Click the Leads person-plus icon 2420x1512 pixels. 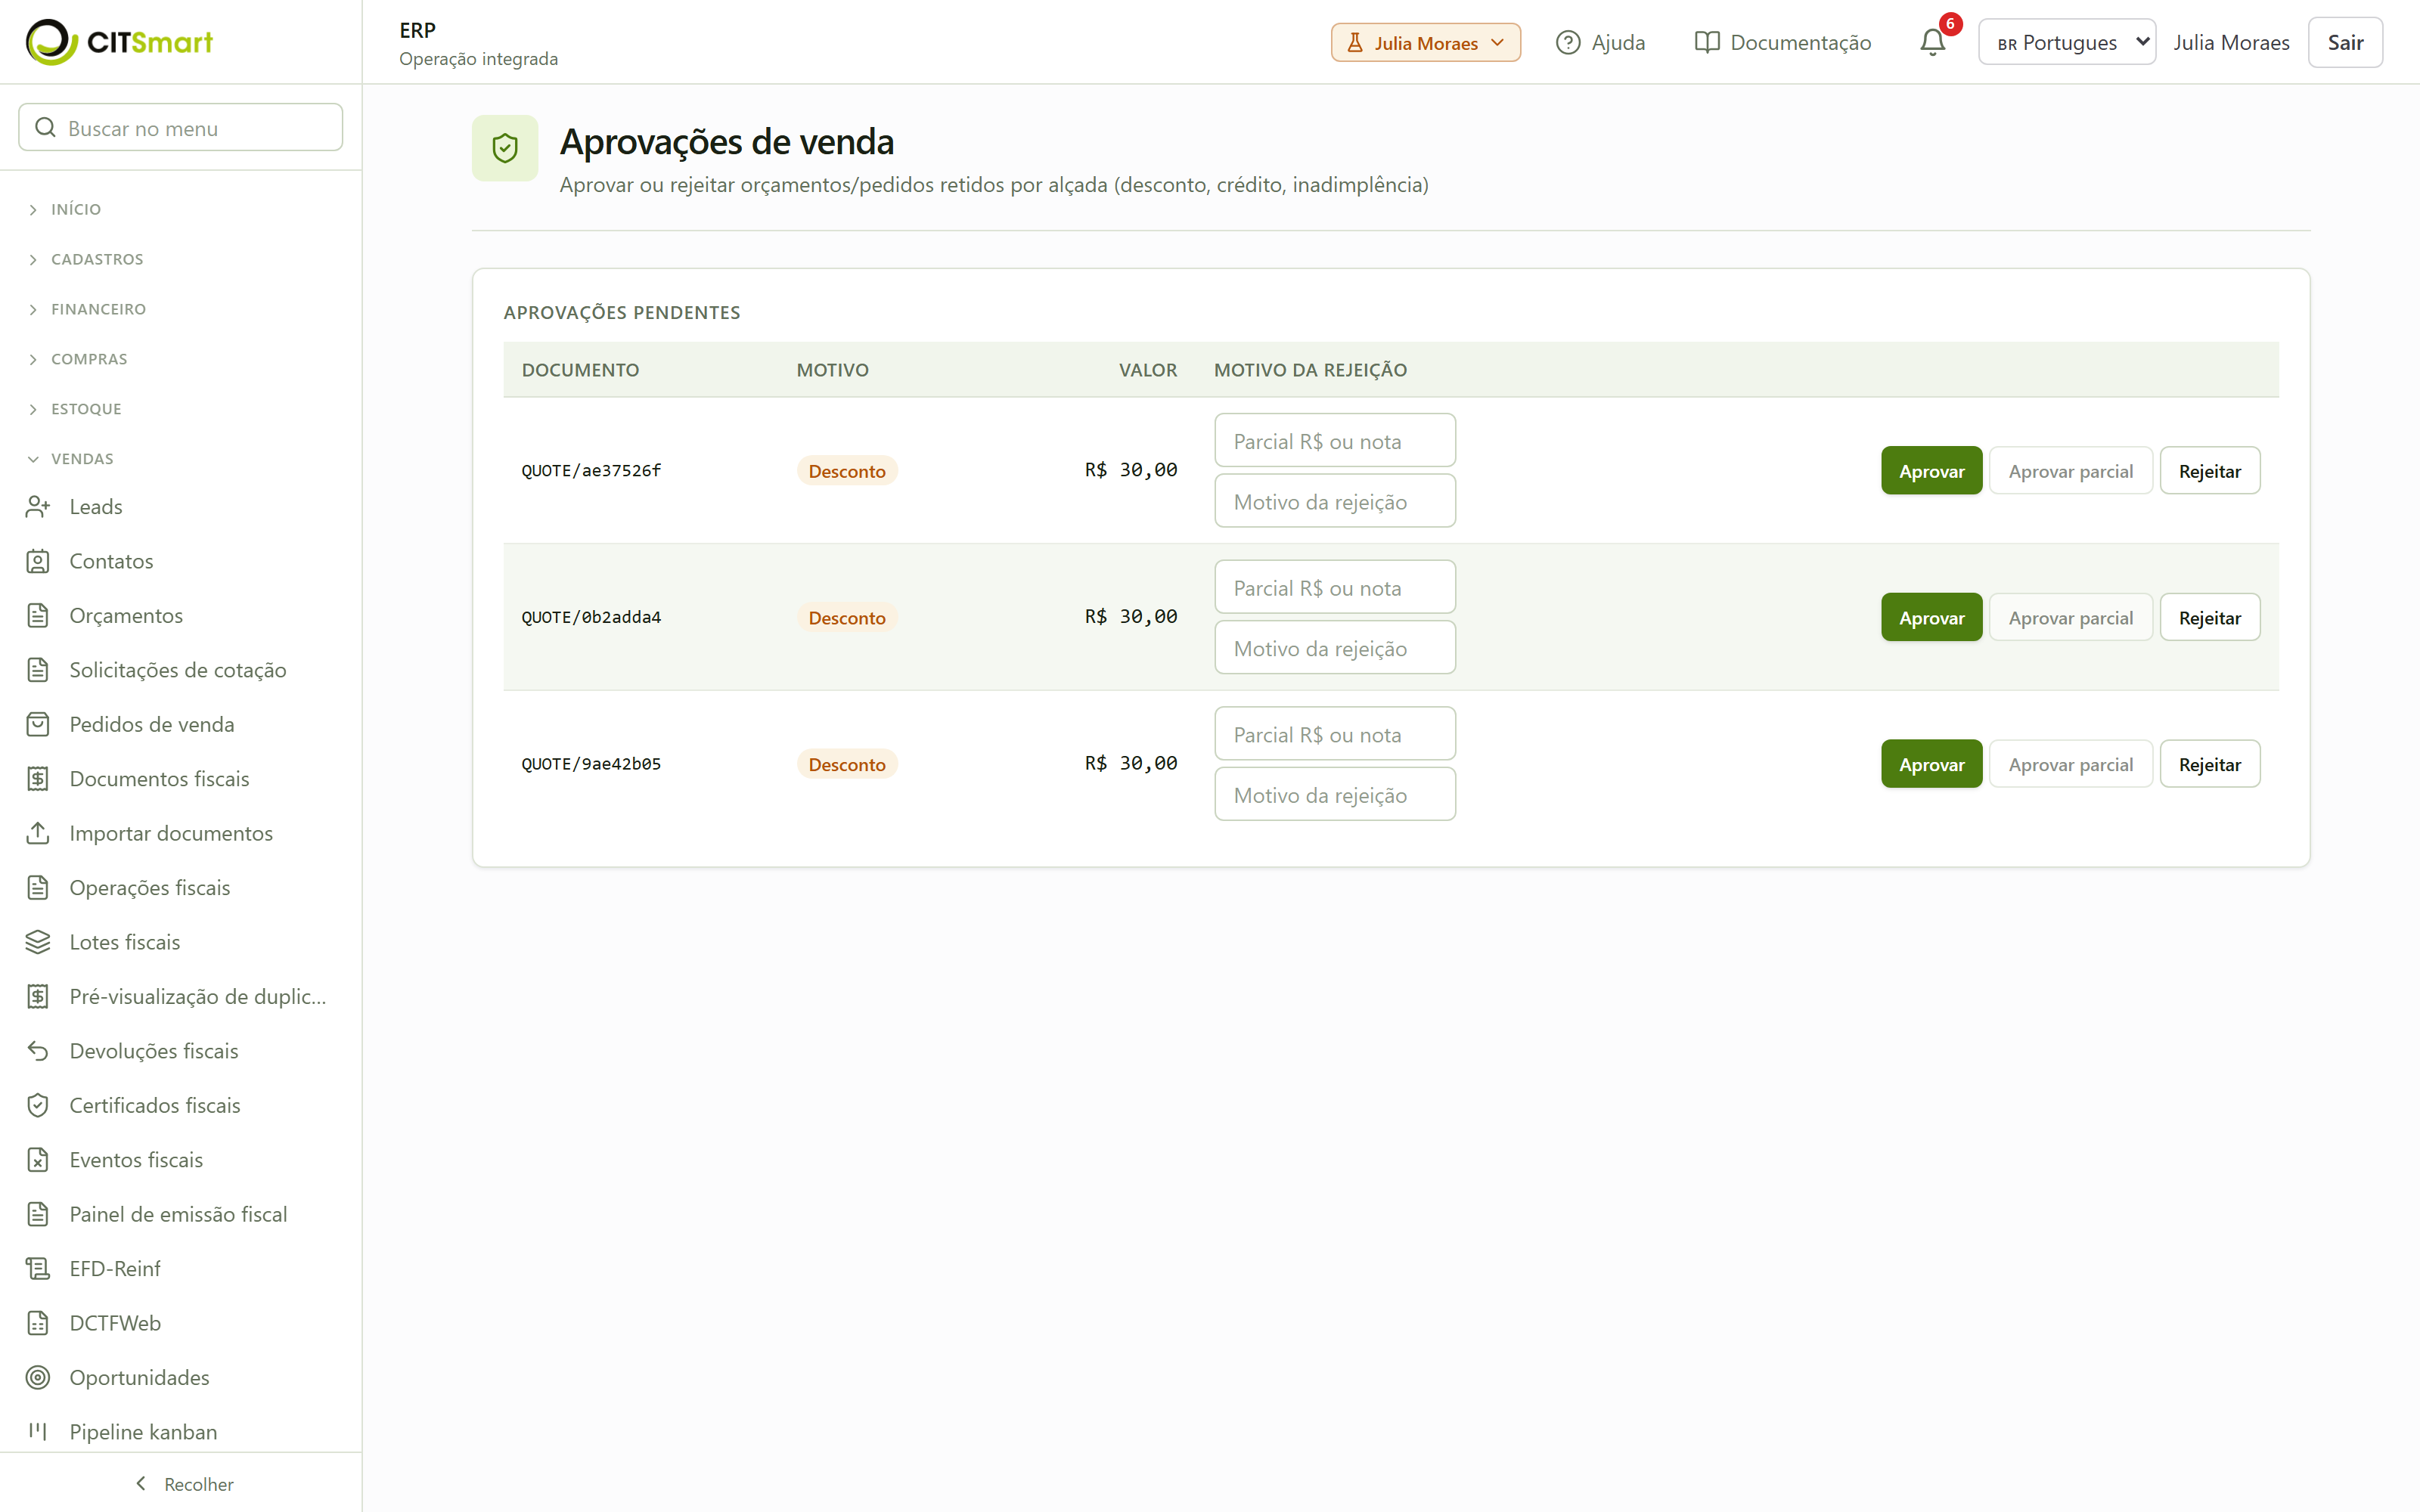[38, 507]
